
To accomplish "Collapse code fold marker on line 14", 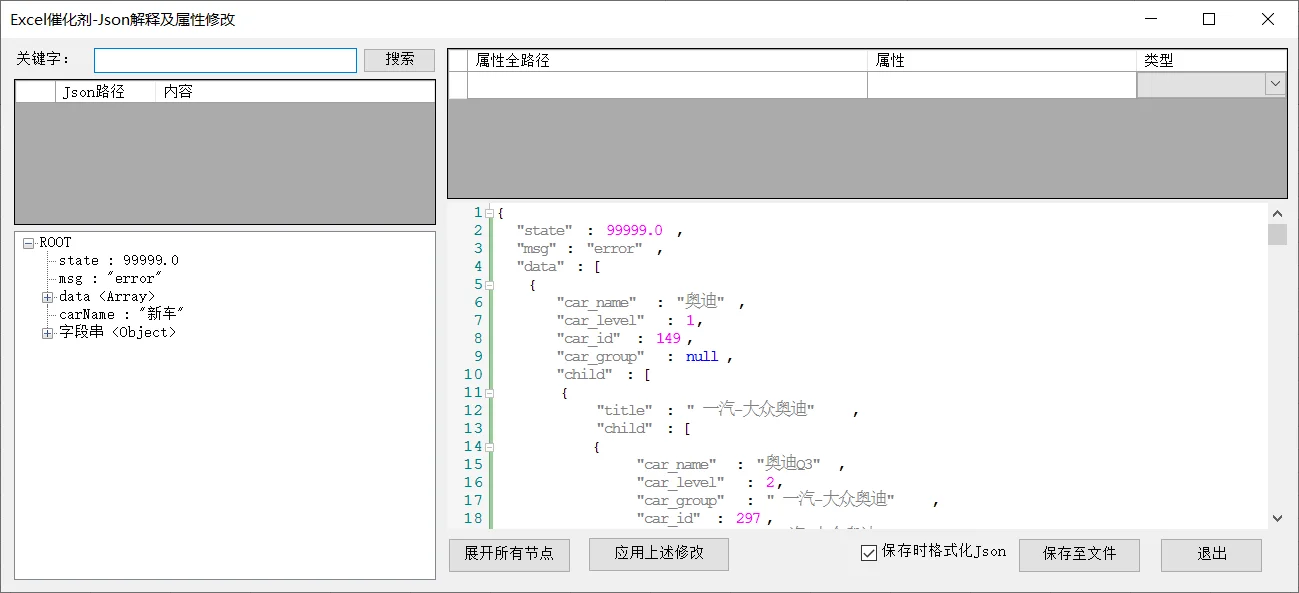I will pyautogui.click(x=489, y=447).
